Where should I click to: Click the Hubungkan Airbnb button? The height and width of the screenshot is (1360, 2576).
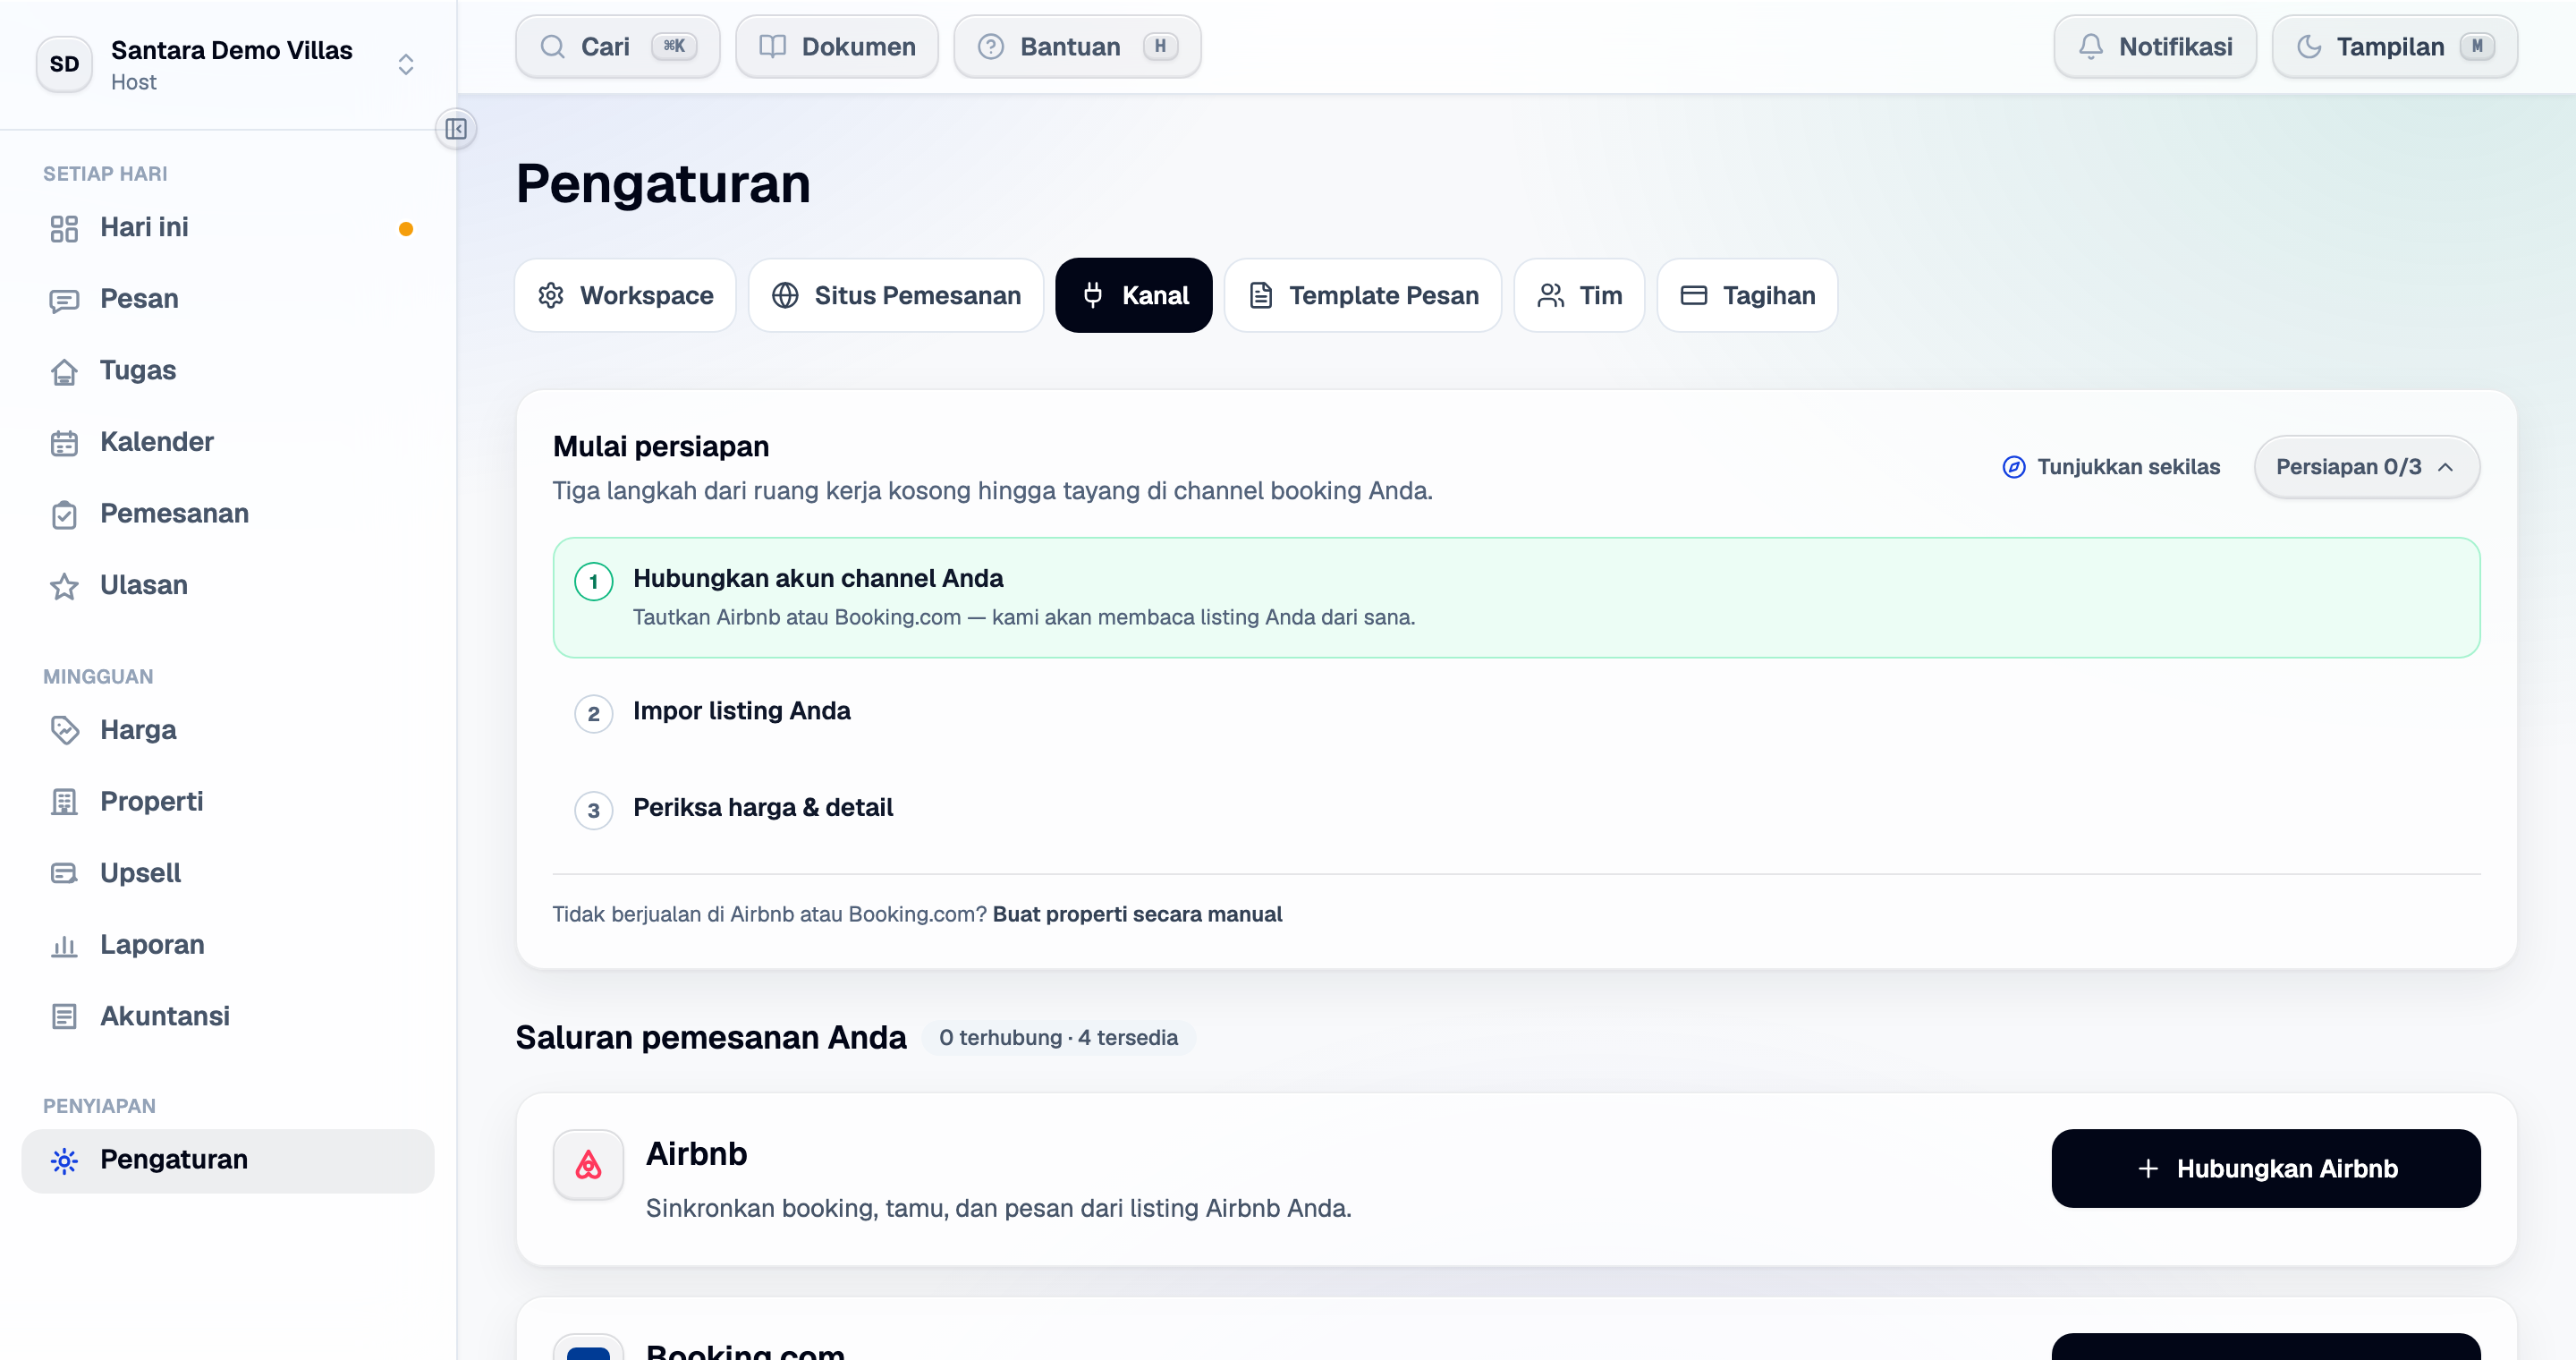tap(2266, 1168)
